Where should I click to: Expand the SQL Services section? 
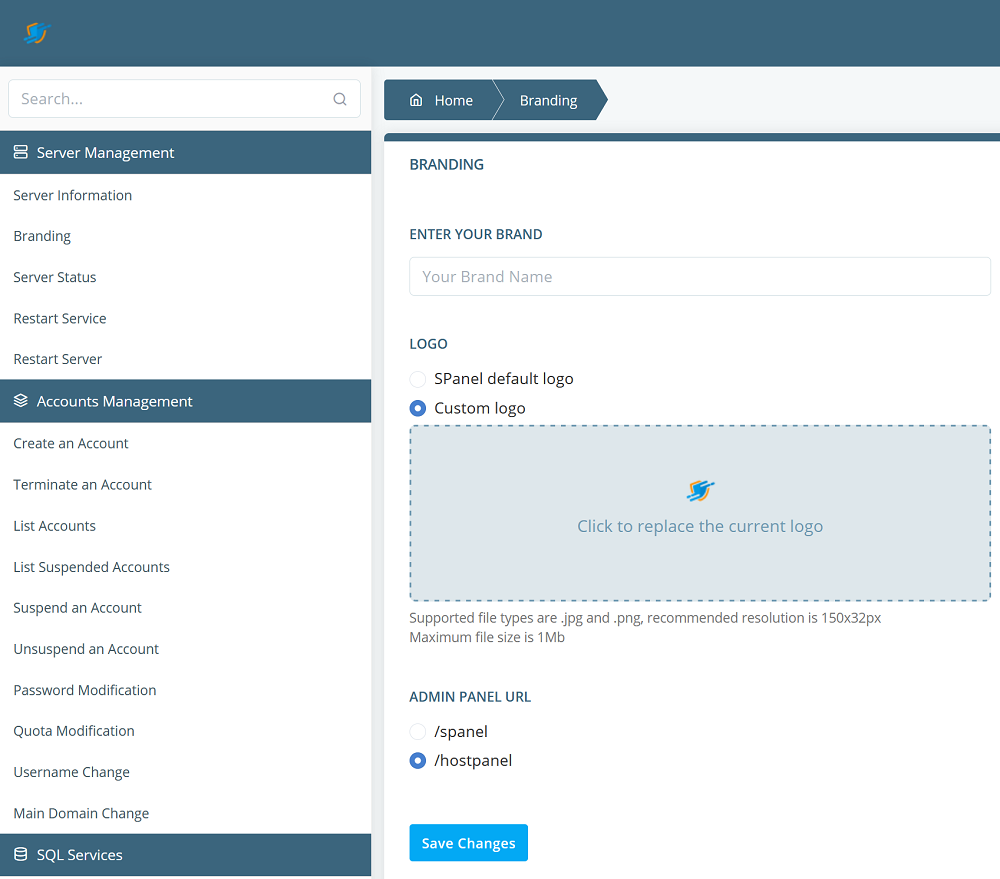[186, 855]
